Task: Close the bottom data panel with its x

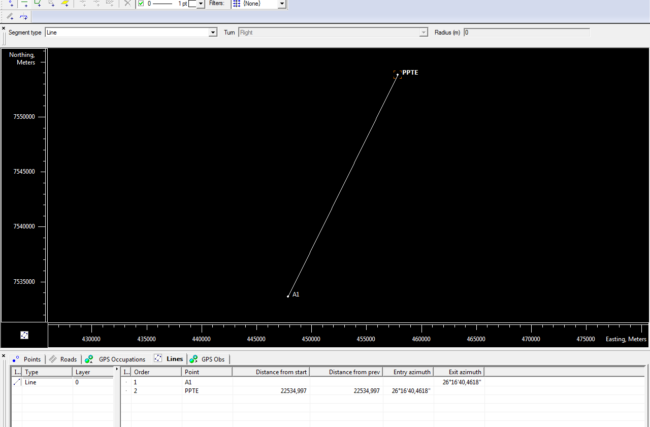Action: (x=3, y=356)
